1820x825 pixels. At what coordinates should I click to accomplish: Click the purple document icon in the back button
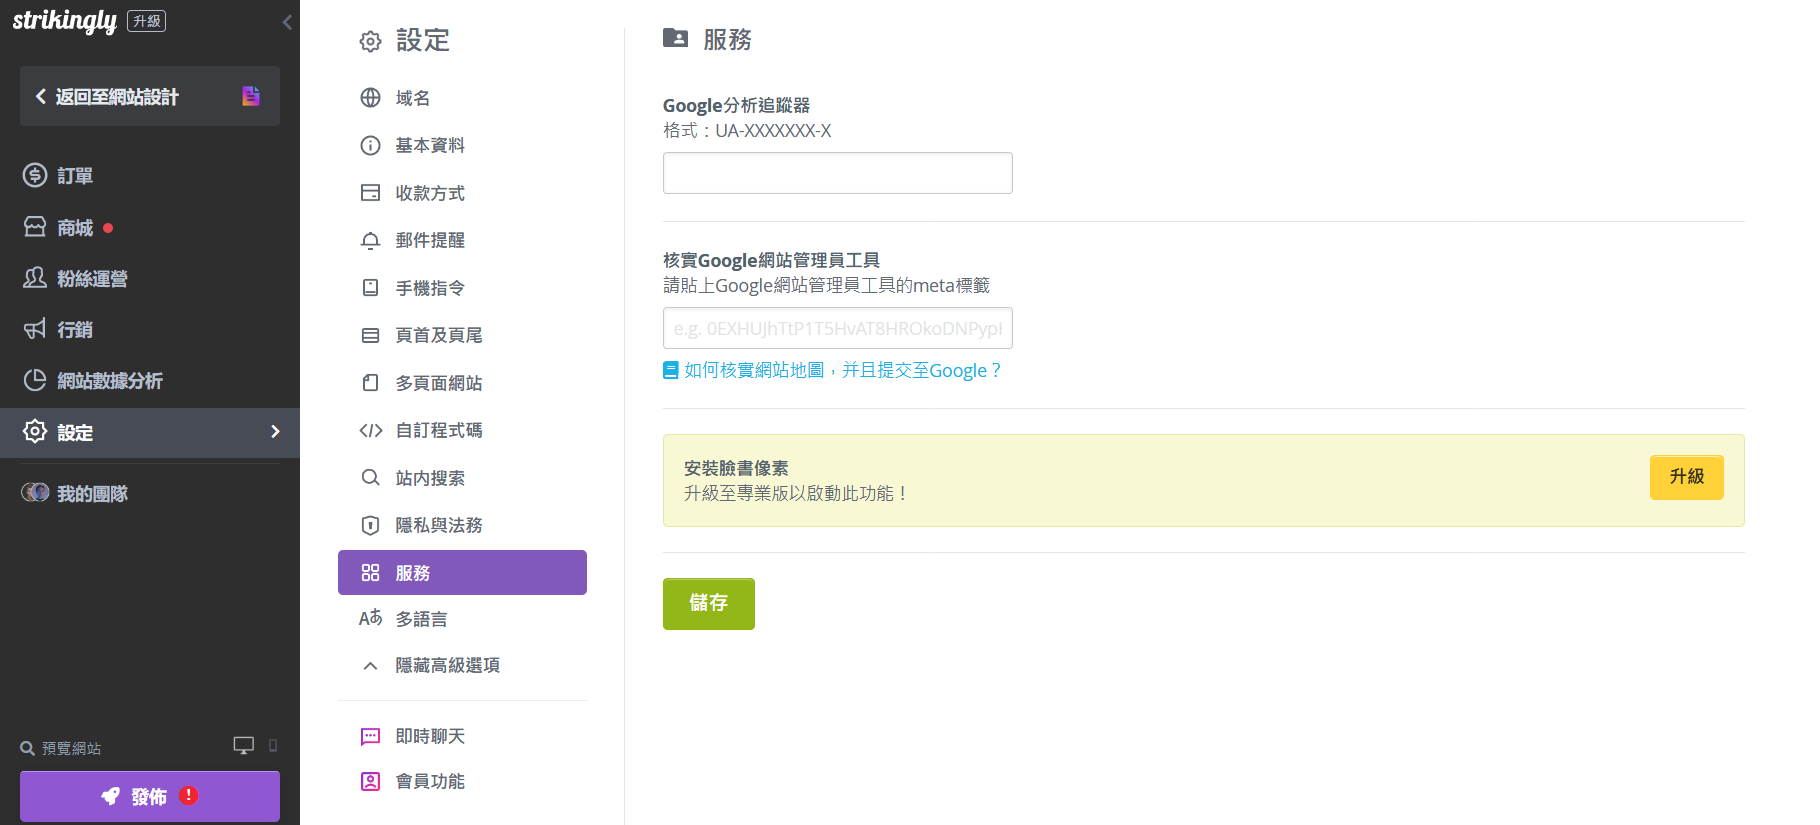coord(251,96)
